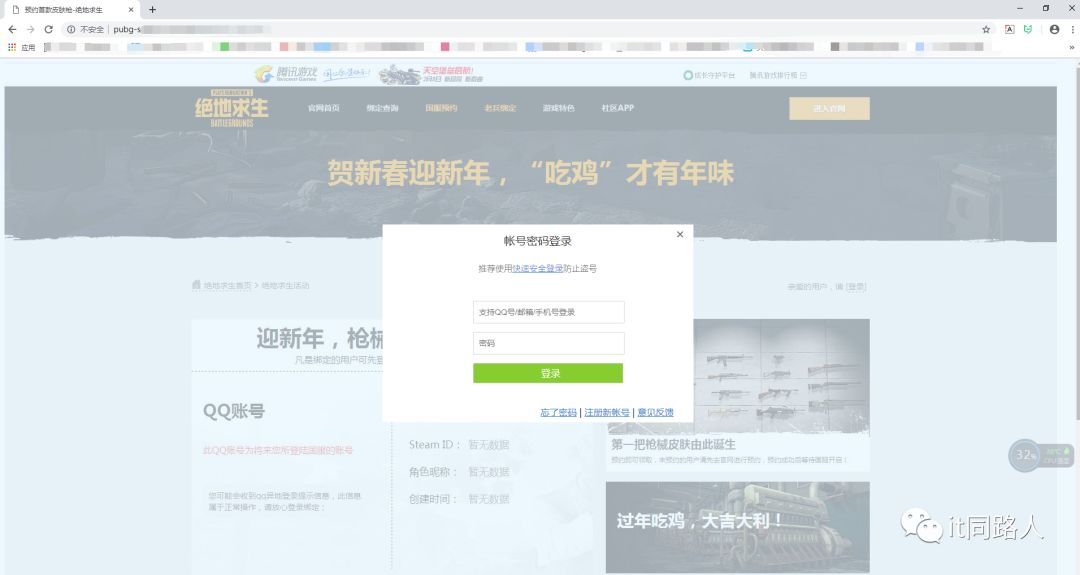1080x575 pixels.
Task: Show hidden bookmarks with the » chevron
Action: (1071, 48)
